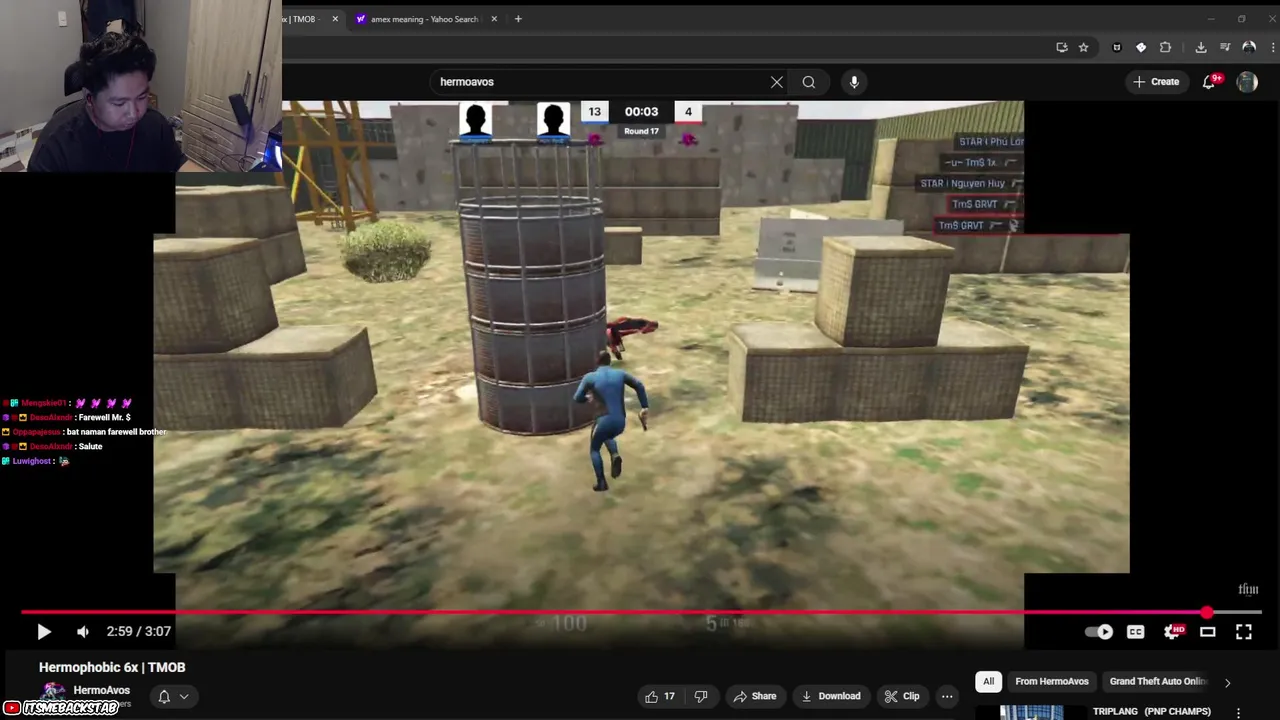Like the video with thumbs up
The image size is (1280, 720).
click(660, 696)
